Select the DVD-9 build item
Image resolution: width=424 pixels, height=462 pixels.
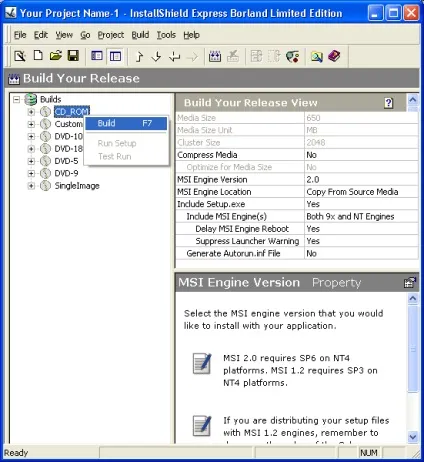pos(66,173)
